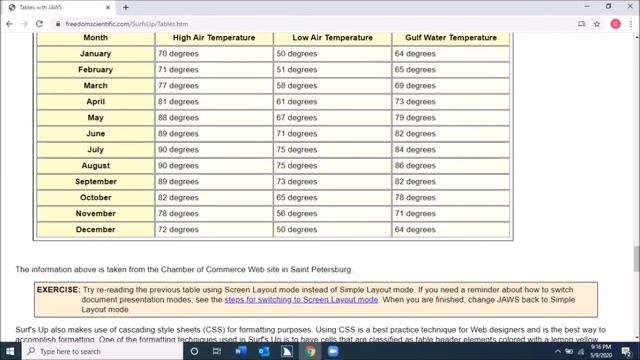Screen dimensions: 640x360
Task: Click December's 72 degrees high cell
Action: point(214,229)
